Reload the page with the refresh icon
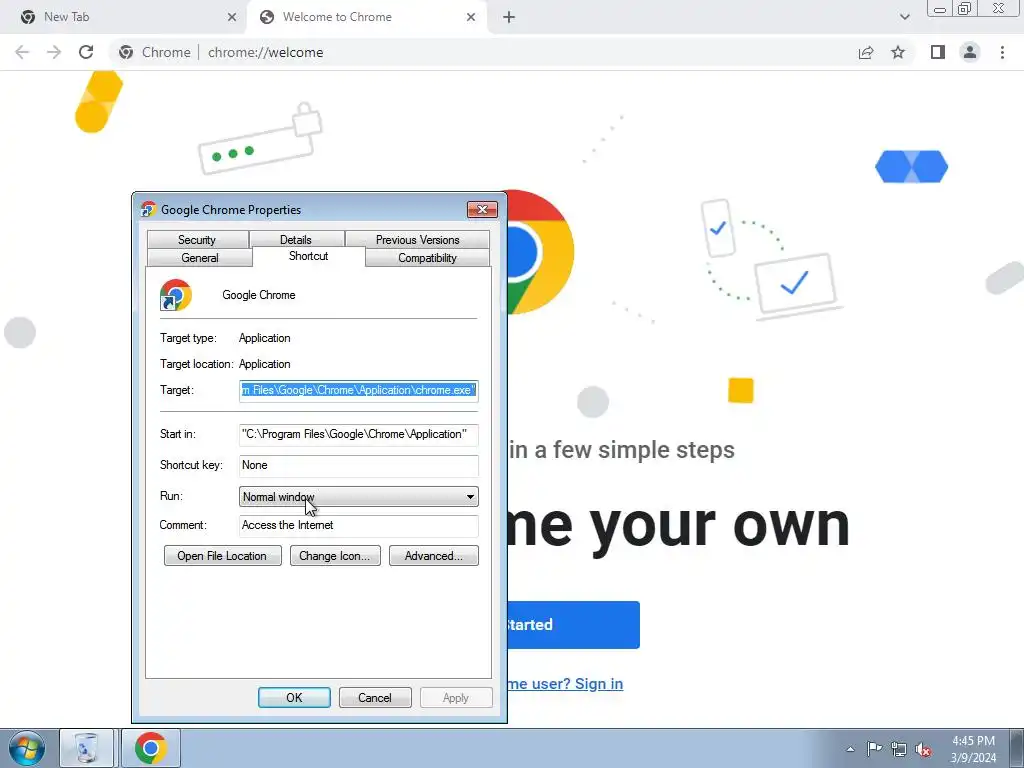1024x768 pixels. tap(86, 52)
